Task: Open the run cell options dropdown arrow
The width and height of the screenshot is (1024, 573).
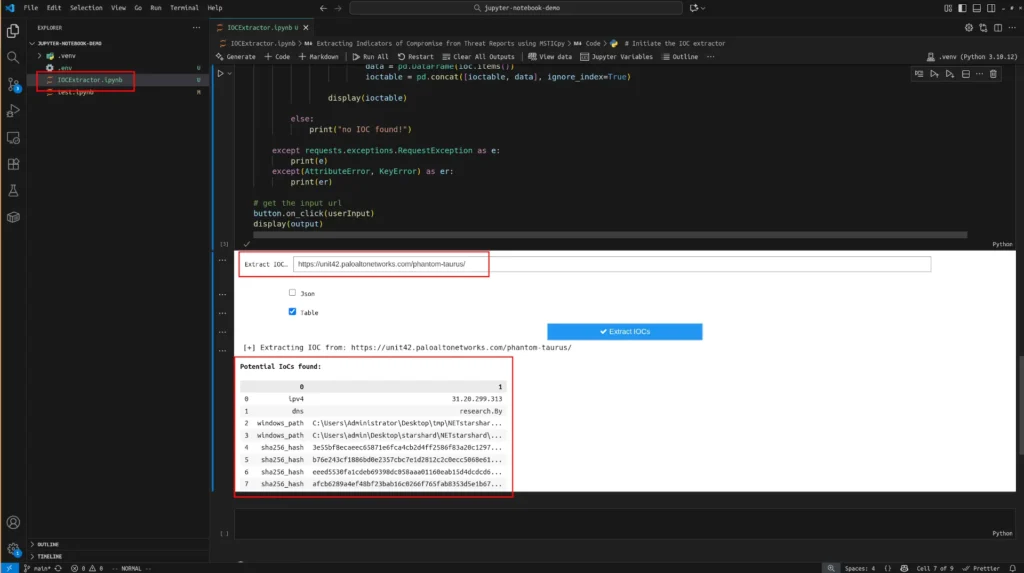Action: [230, 73]
